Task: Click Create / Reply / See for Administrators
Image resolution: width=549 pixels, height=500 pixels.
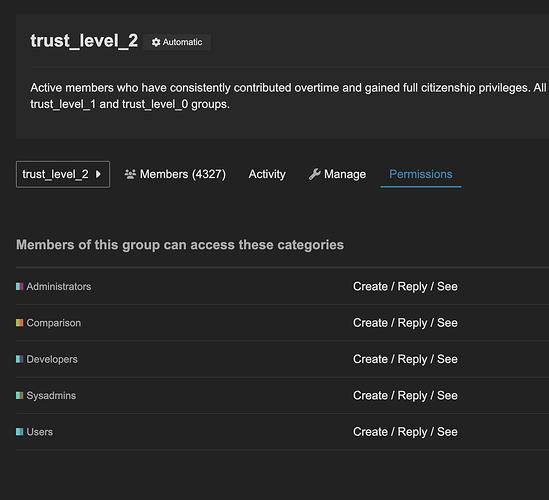Action: coord(405,286)
